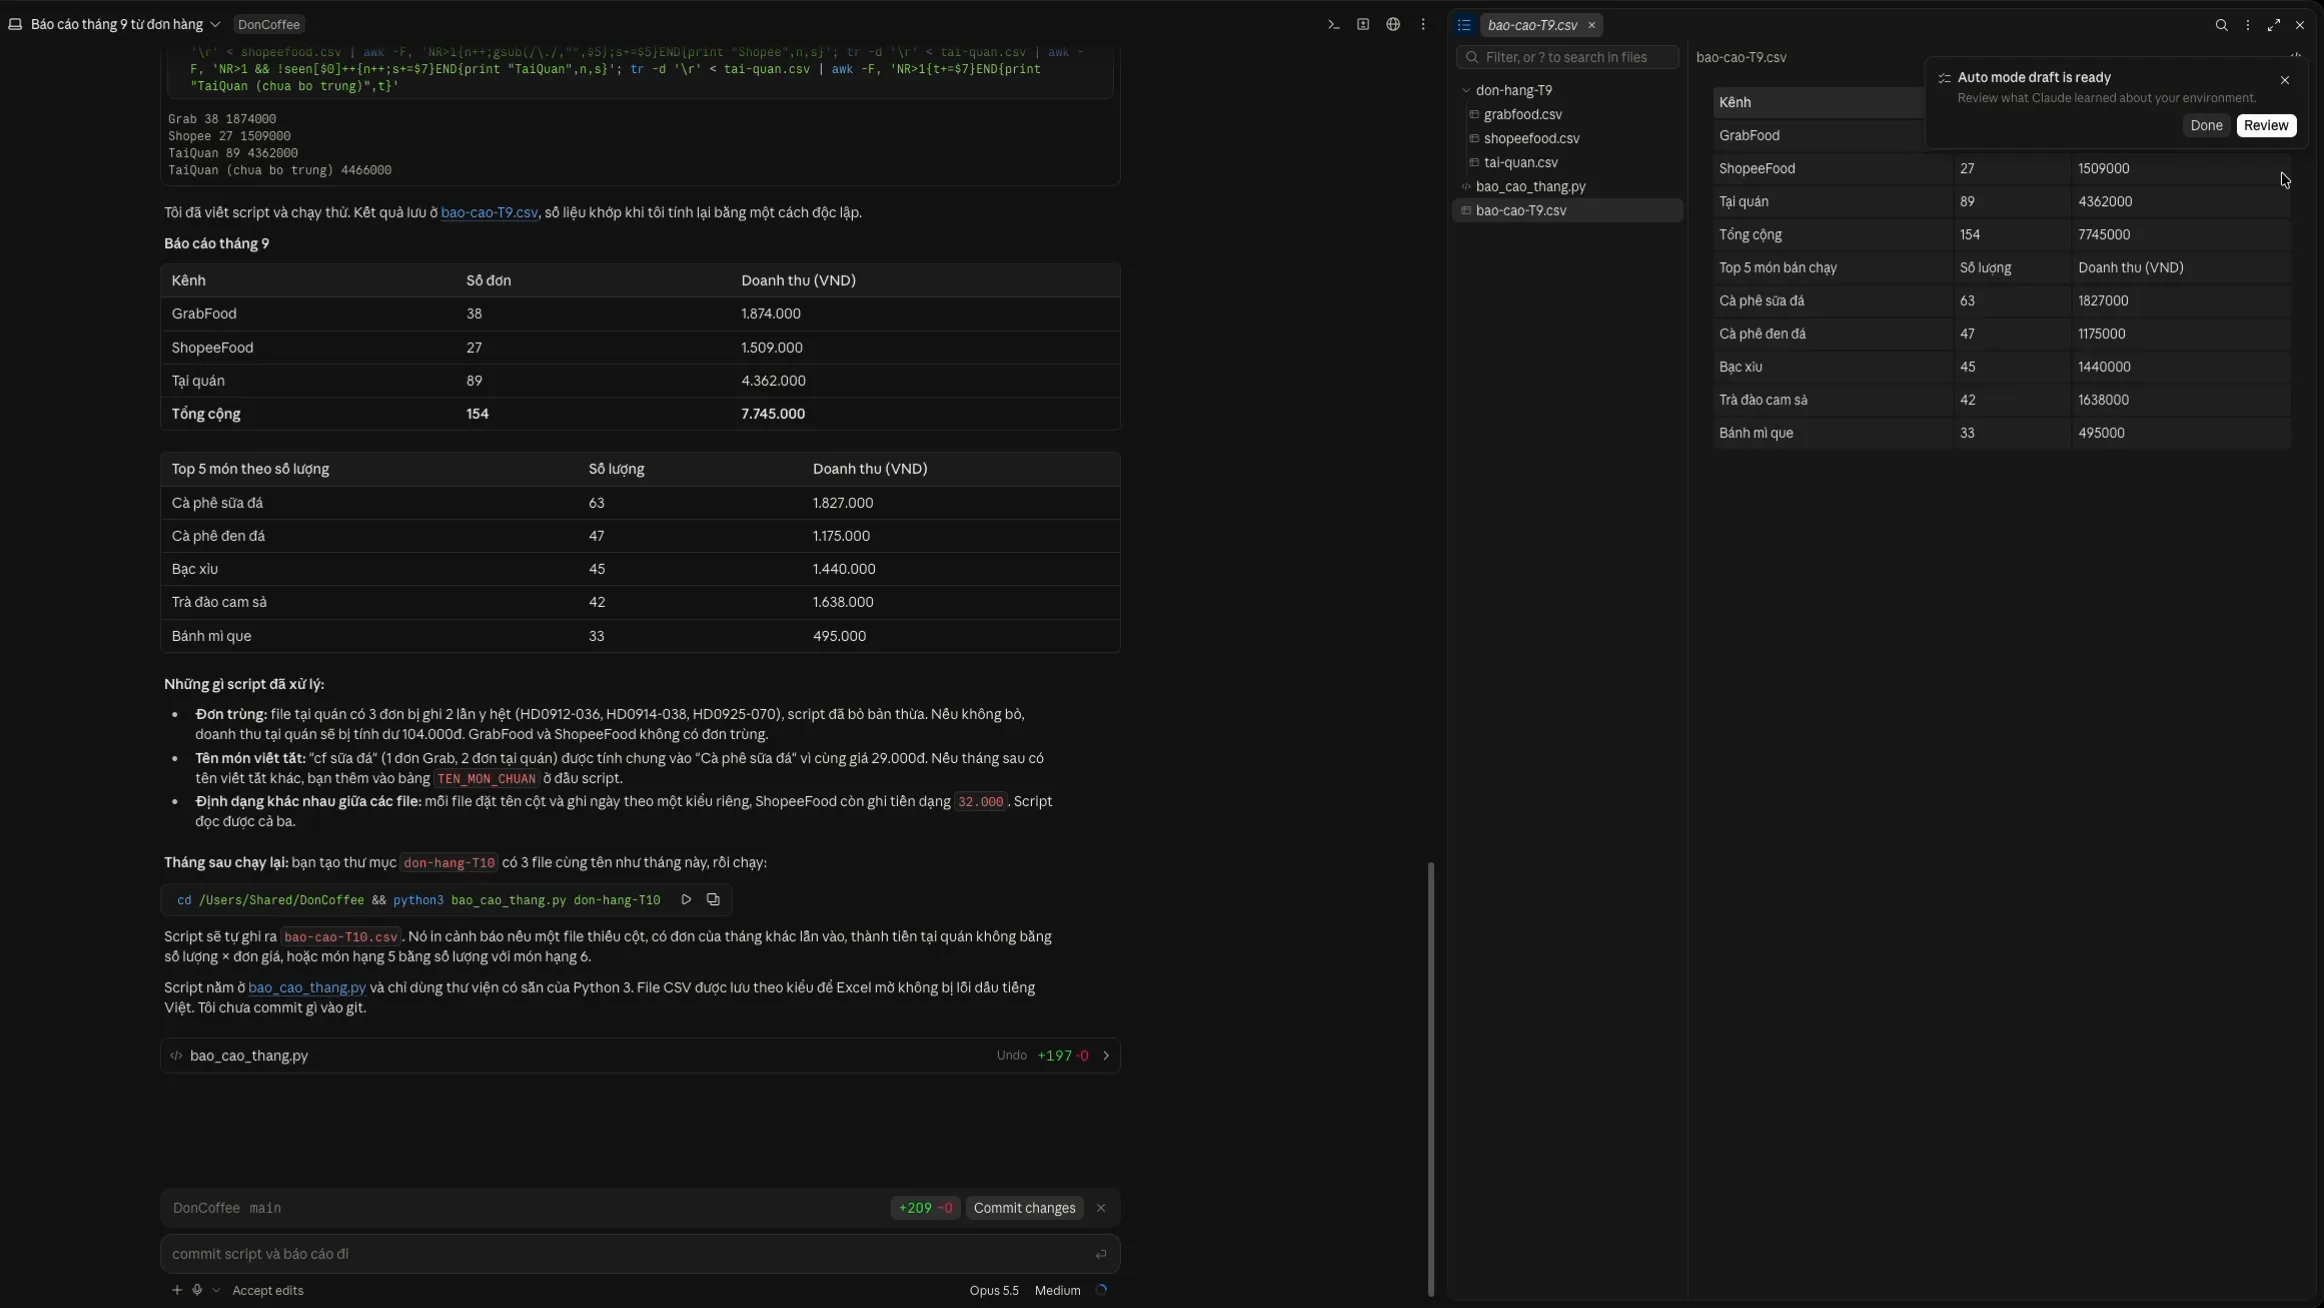Viewport: 2324px width, 1308px height.
Task: Undo the bao_cao_thang.py changes
Action: [x=1011, y=1055]
